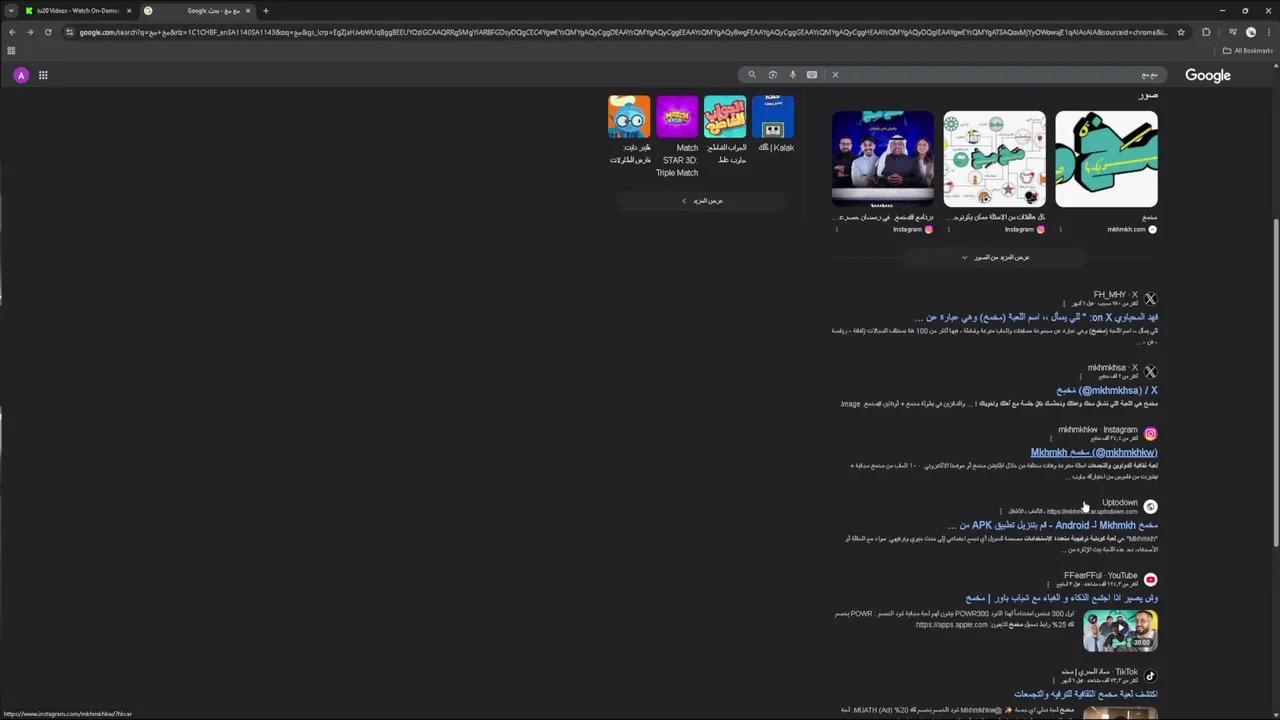Screen dimensions: 1280x720
Task: Open the mkhmkh.com logo image
Action: pyautogui.click(x=1106, y=159)
